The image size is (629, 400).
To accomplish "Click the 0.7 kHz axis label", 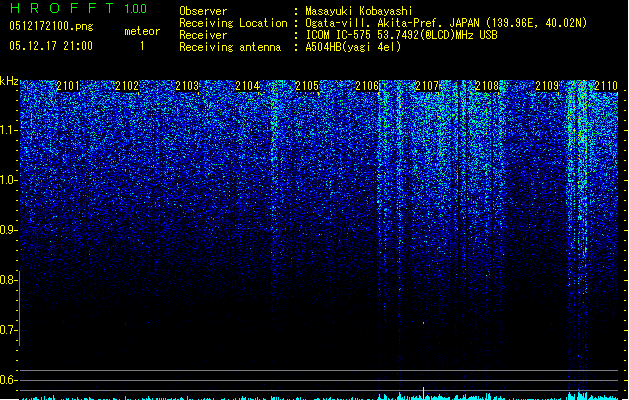I will (x=7, y=330).
